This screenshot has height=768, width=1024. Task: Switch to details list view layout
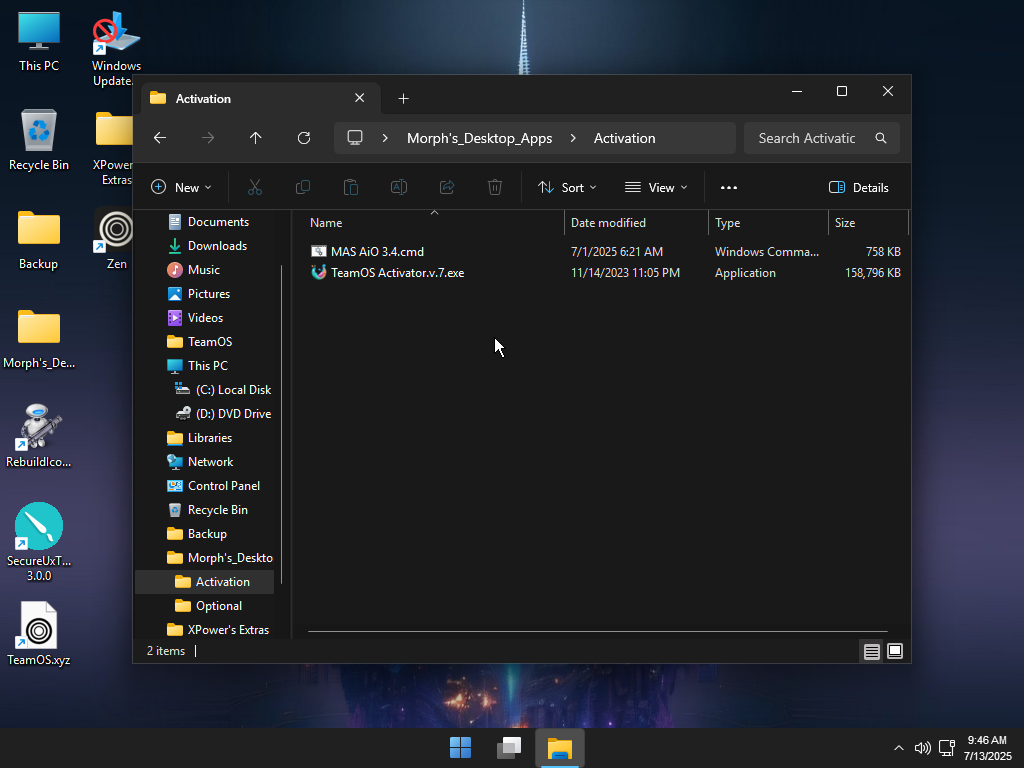click(x=872, y=651)
